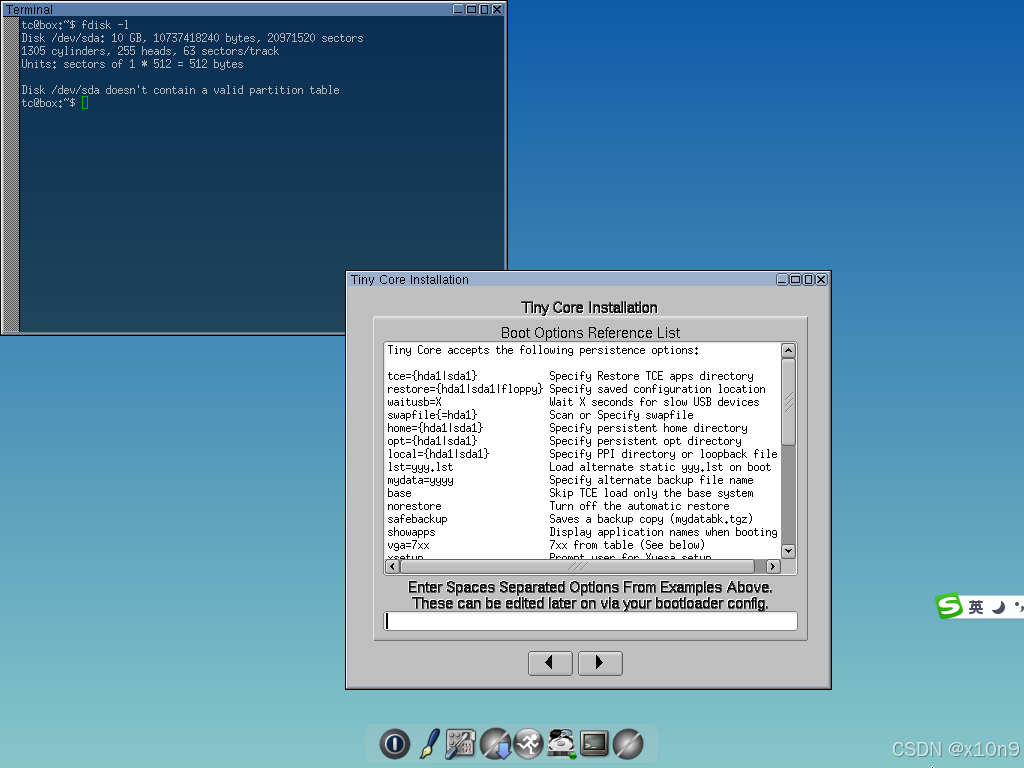Select the 'mydata=yyyy' option line

click(x=420, y=481)
